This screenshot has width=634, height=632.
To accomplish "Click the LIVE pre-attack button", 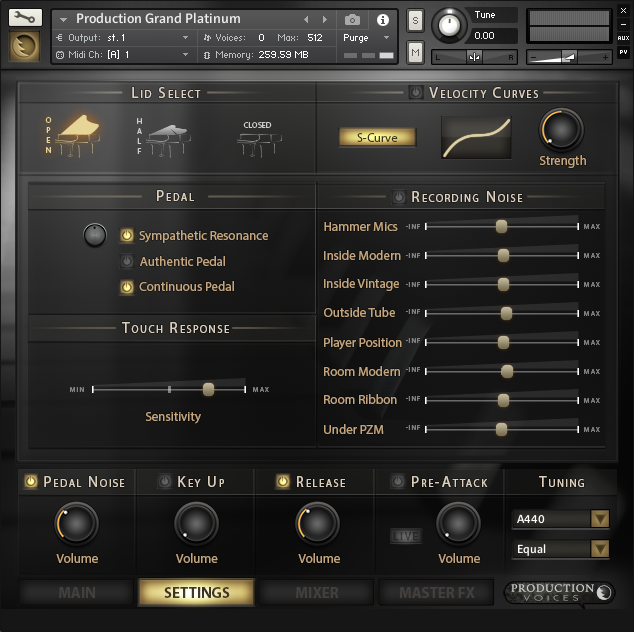I will (406, 536).
